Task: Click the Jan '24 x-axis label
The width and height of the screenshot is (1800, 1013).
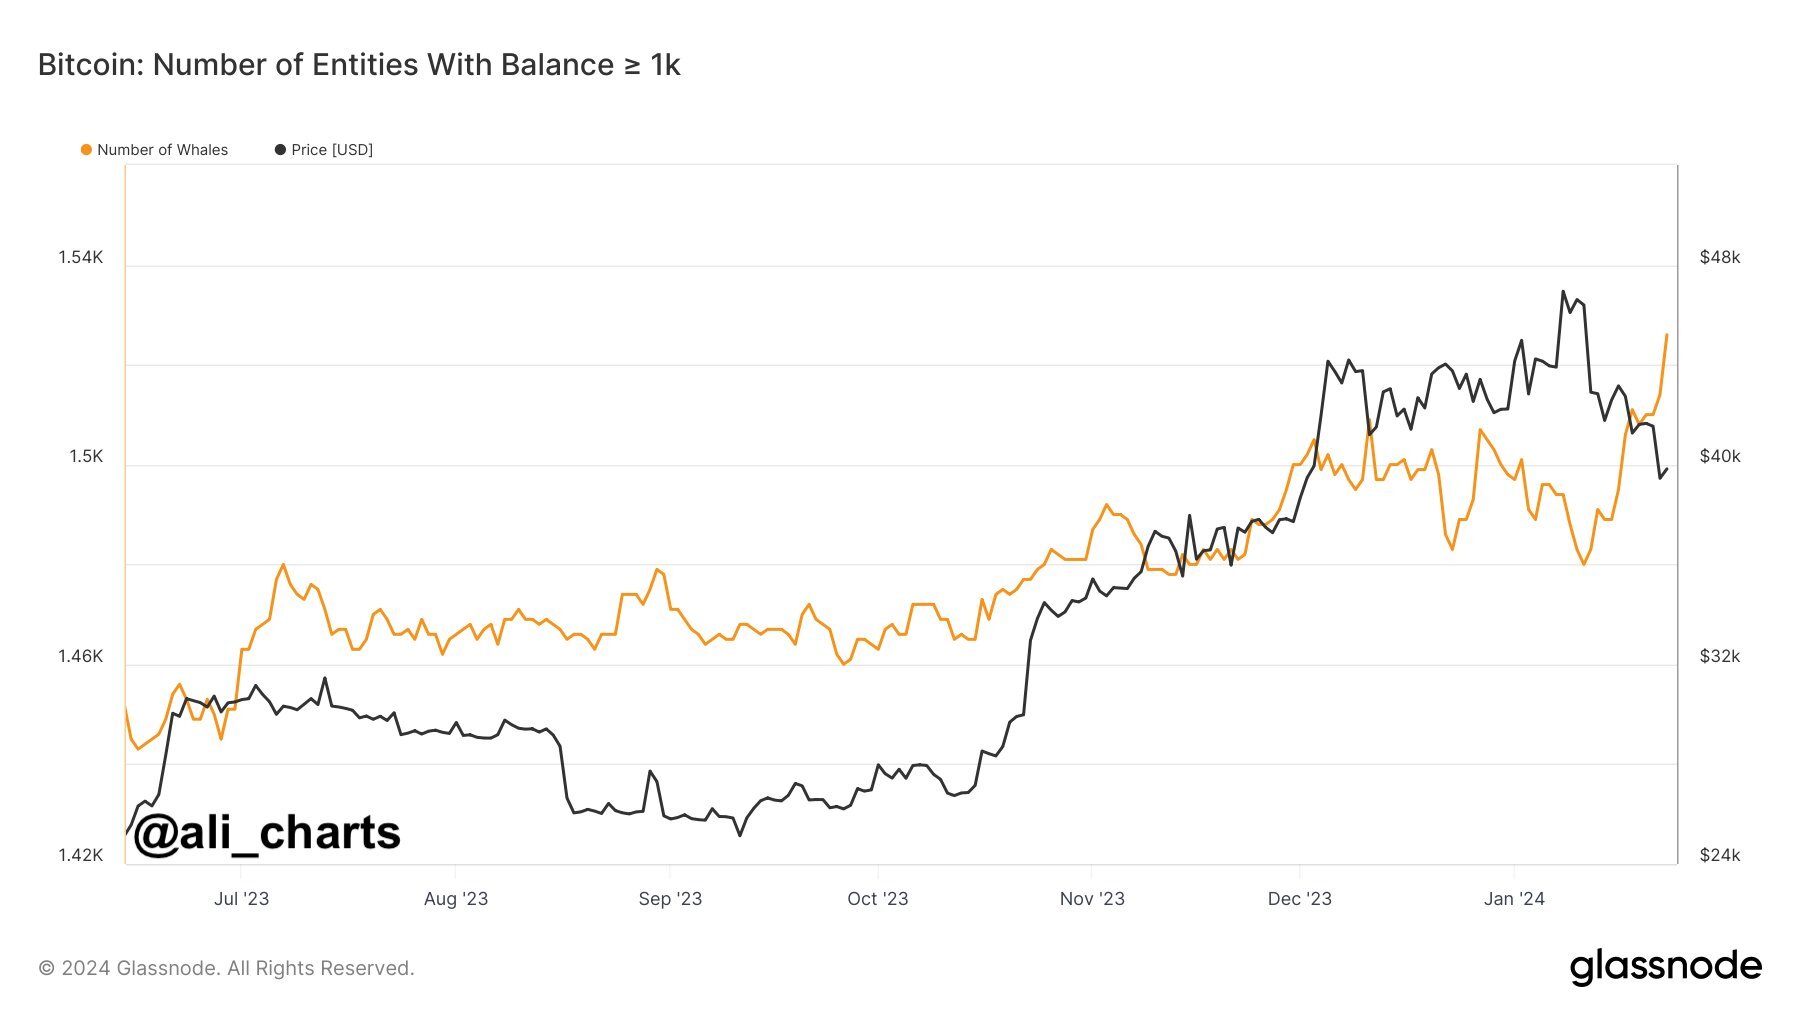Action: coord(1514,898)
